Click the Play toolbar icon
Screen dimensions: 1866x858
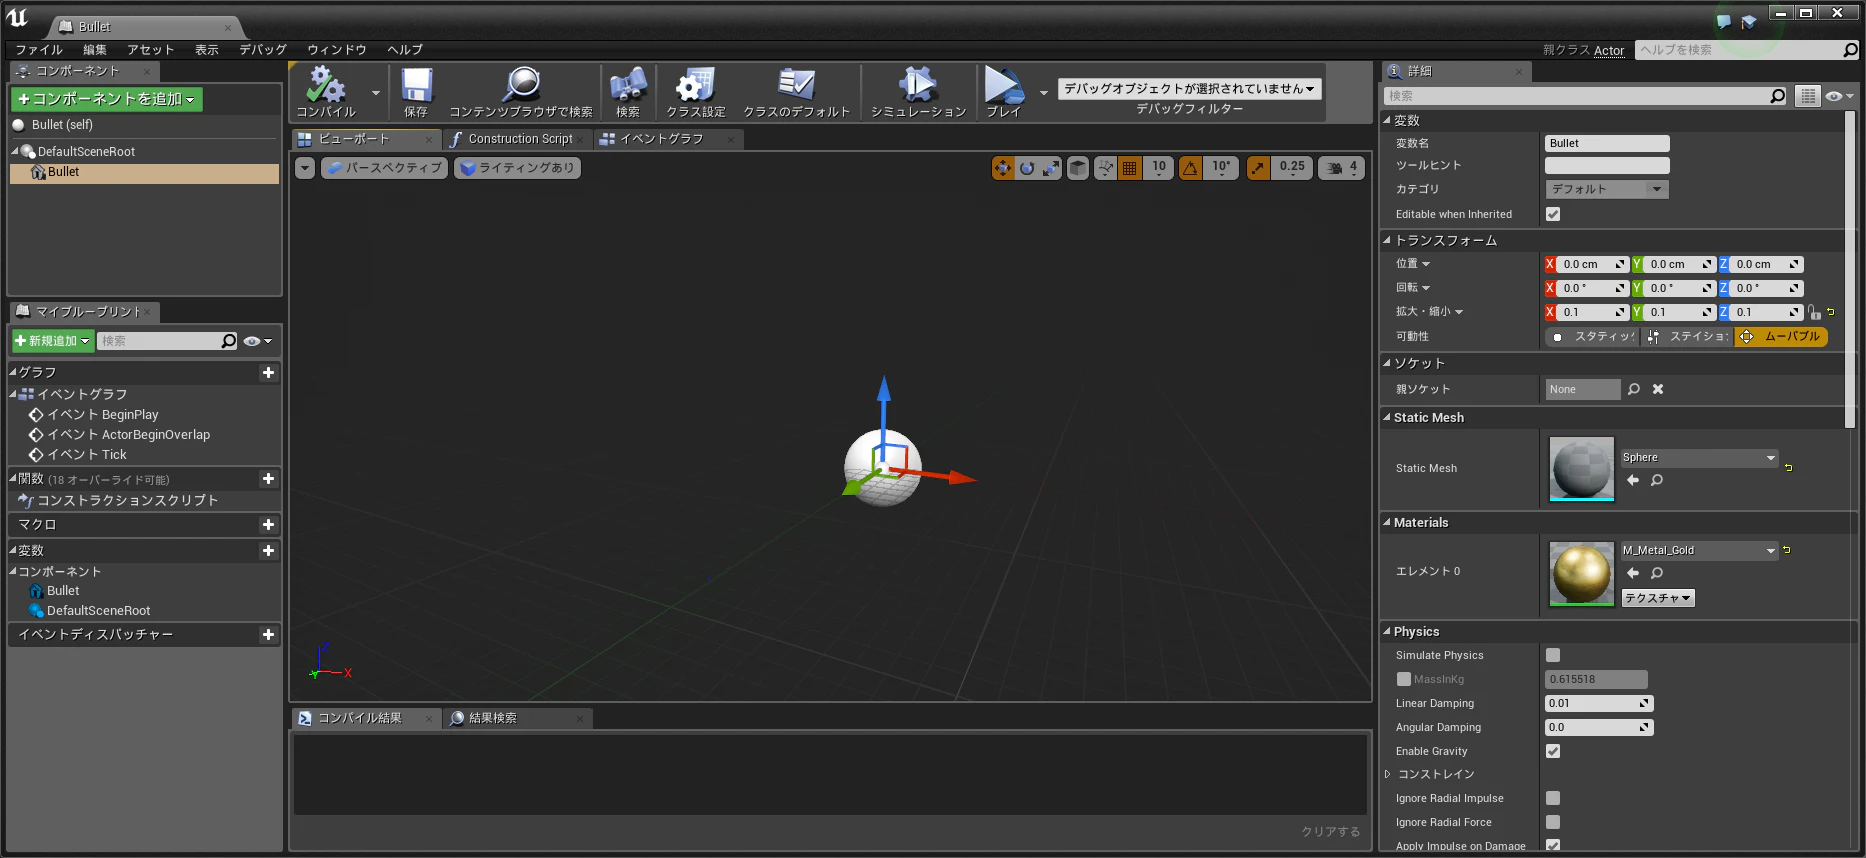pyautogui.click(x=1004, y=85)
